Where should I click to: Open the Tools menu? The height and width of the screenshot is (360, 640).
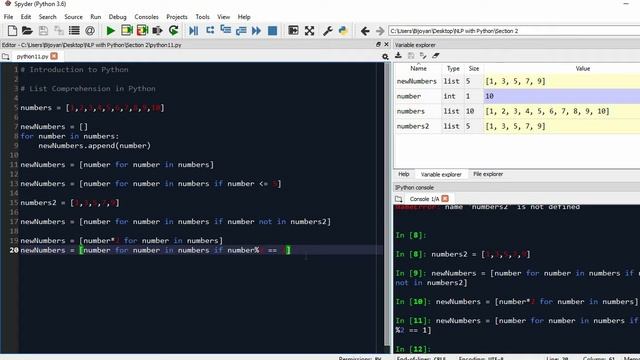click(x=202, y=17)
